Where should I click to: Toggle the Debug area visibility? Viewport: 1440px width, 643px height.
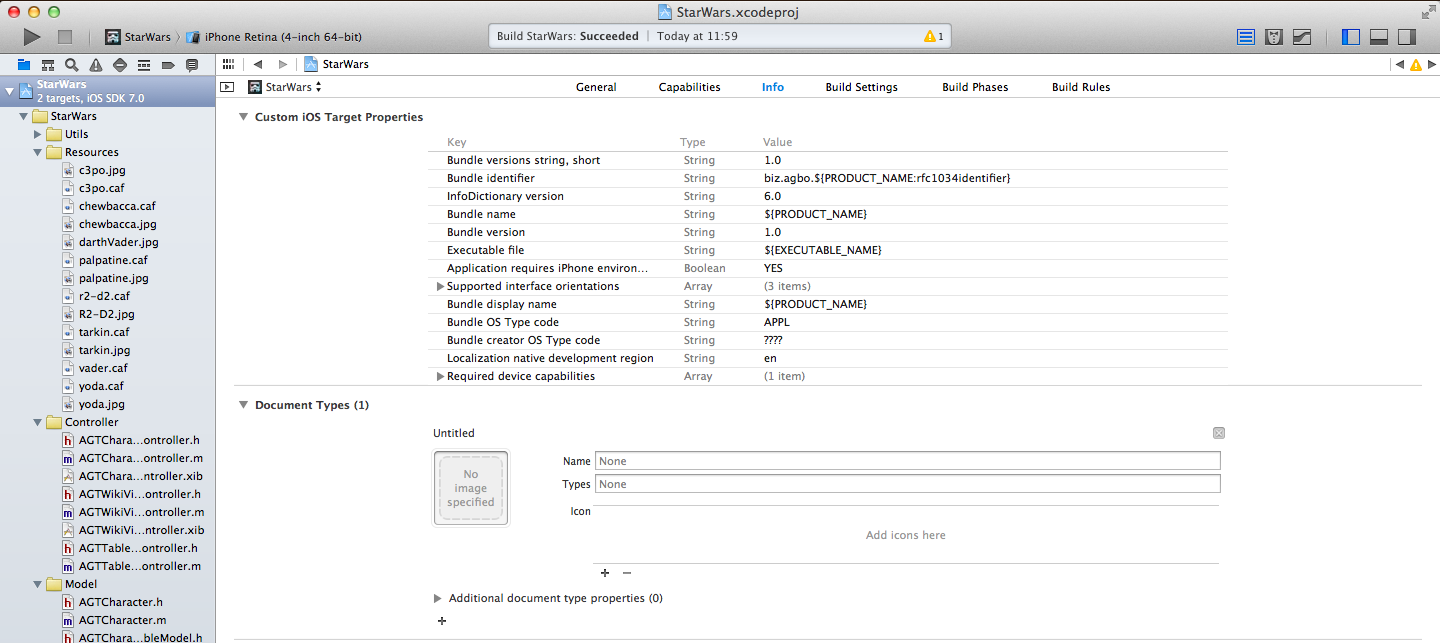pyautogui.click(x=1380, y=36)
